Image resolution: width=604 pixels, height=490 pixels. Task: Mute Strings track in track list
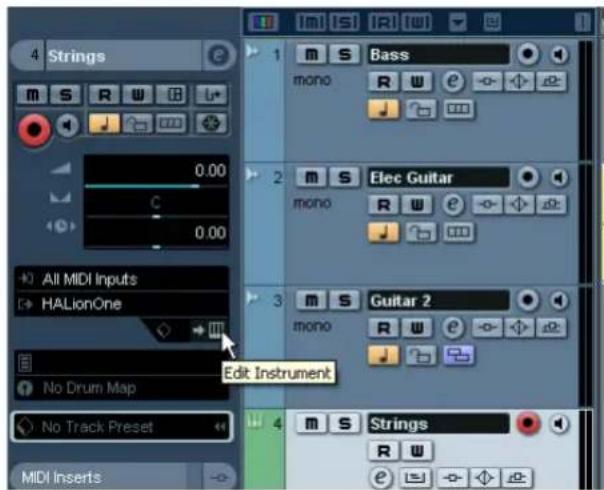pyautogui.click(x=311, y=424)
